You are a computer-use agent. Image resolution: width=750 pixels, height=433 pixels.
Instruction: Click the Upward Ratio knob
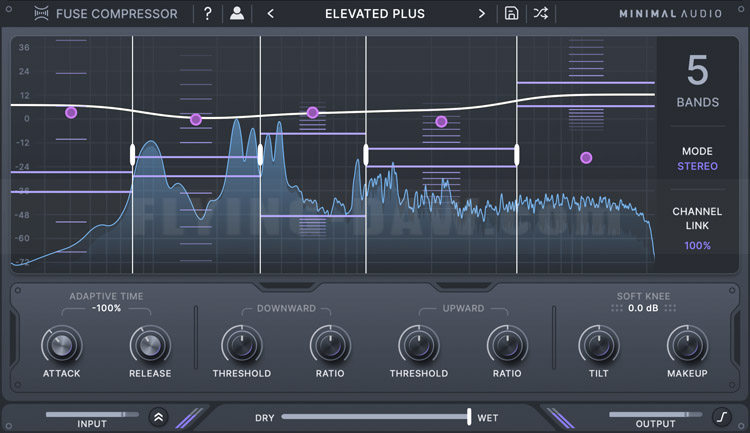[507, 345]
